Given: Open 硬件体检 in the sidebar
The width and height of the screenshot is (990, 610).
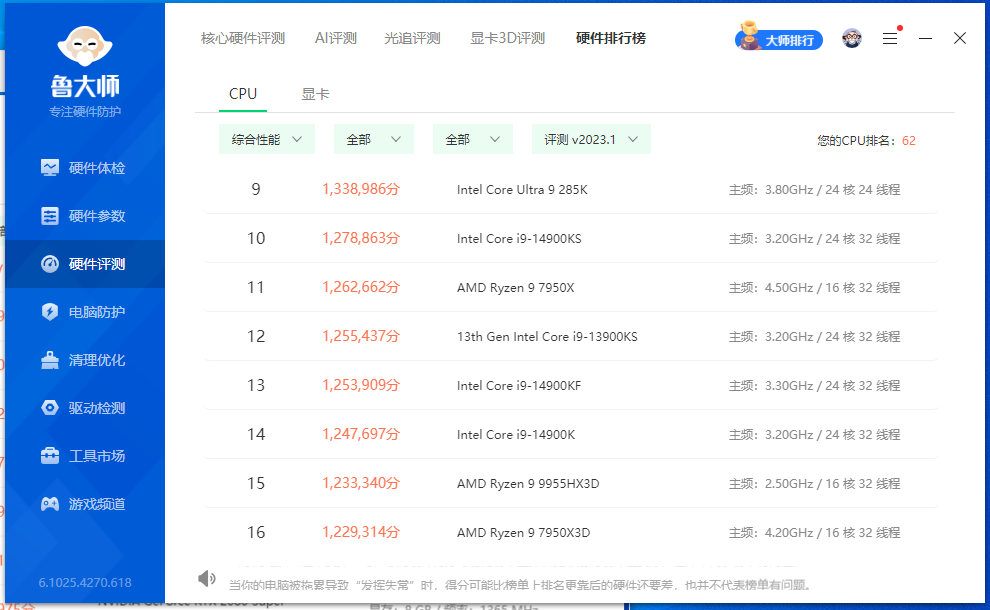Looking at the screenshot, I should 85,168.
